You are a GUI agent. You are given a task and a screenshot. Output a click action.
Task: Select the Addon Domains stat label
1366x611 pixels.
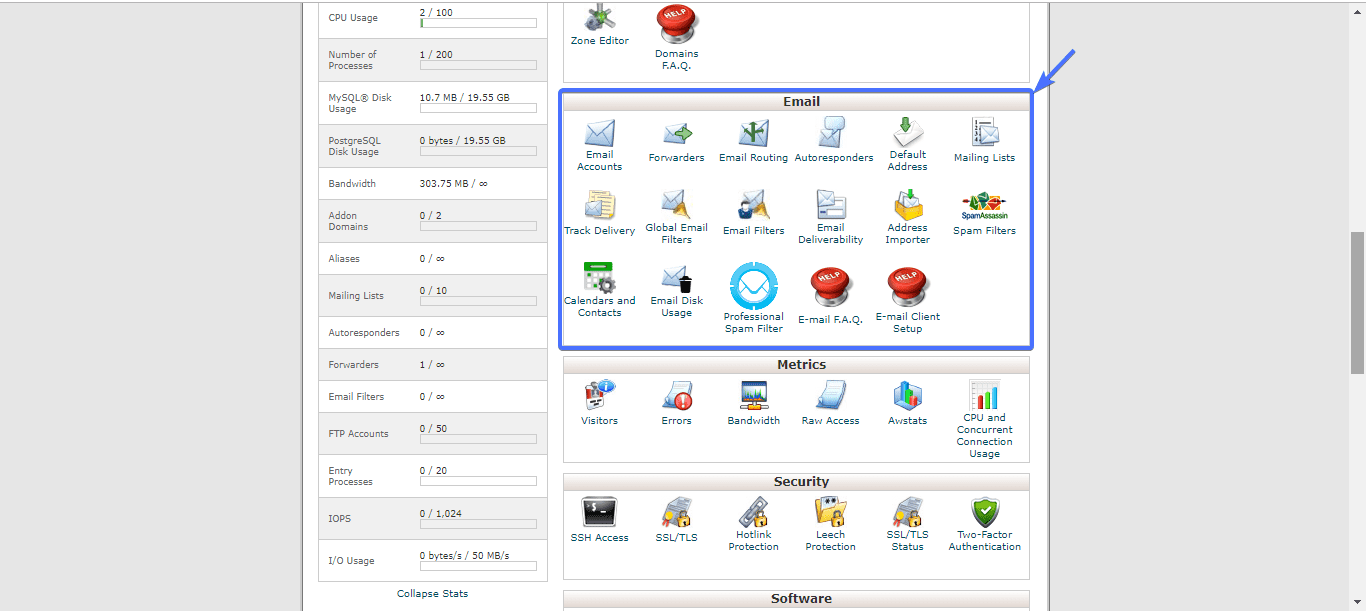pos(348,221)
